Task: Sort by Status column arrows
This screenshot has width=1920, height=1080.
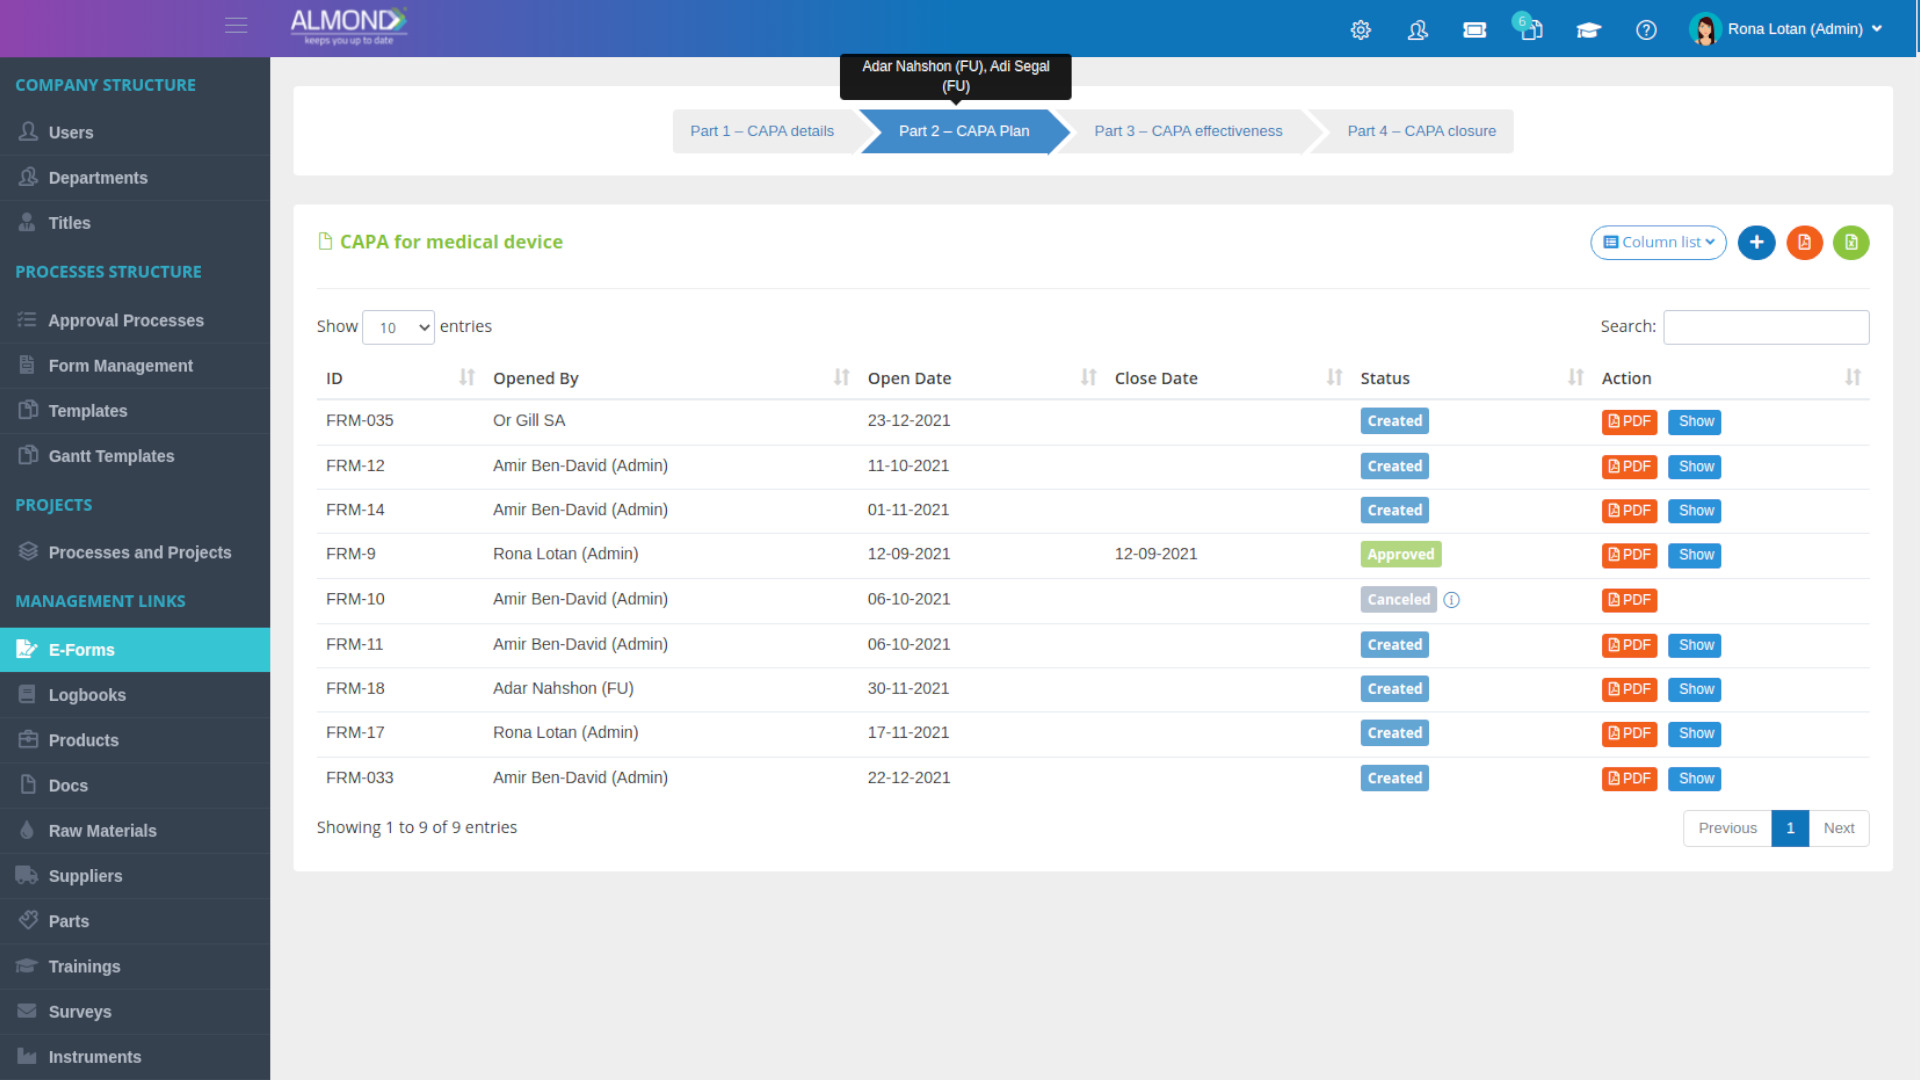Action: 1576,377
